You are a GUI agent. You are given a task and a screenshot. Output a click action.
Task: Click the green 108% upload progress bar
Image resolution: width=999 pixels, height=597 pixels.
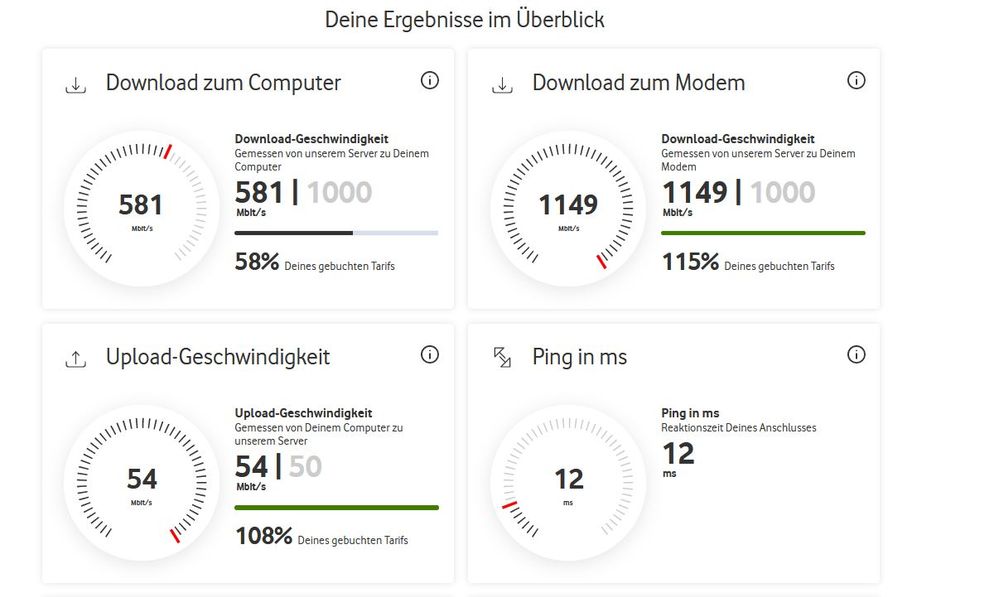click(336, 507)
